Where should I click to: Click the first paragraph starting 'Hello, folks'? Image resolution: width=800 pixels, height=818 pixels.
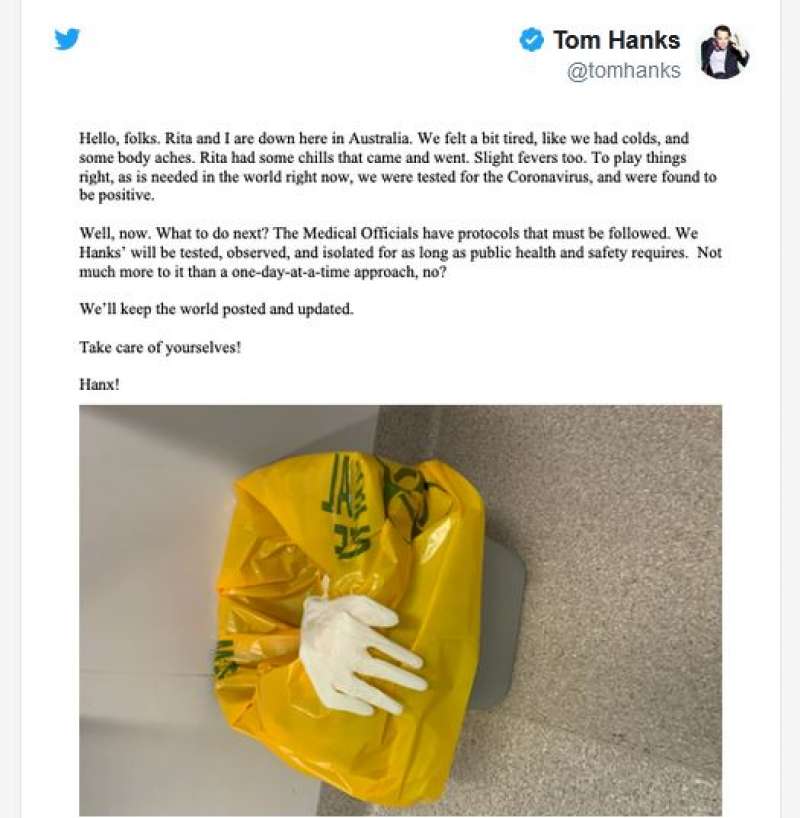pos(398,166)
